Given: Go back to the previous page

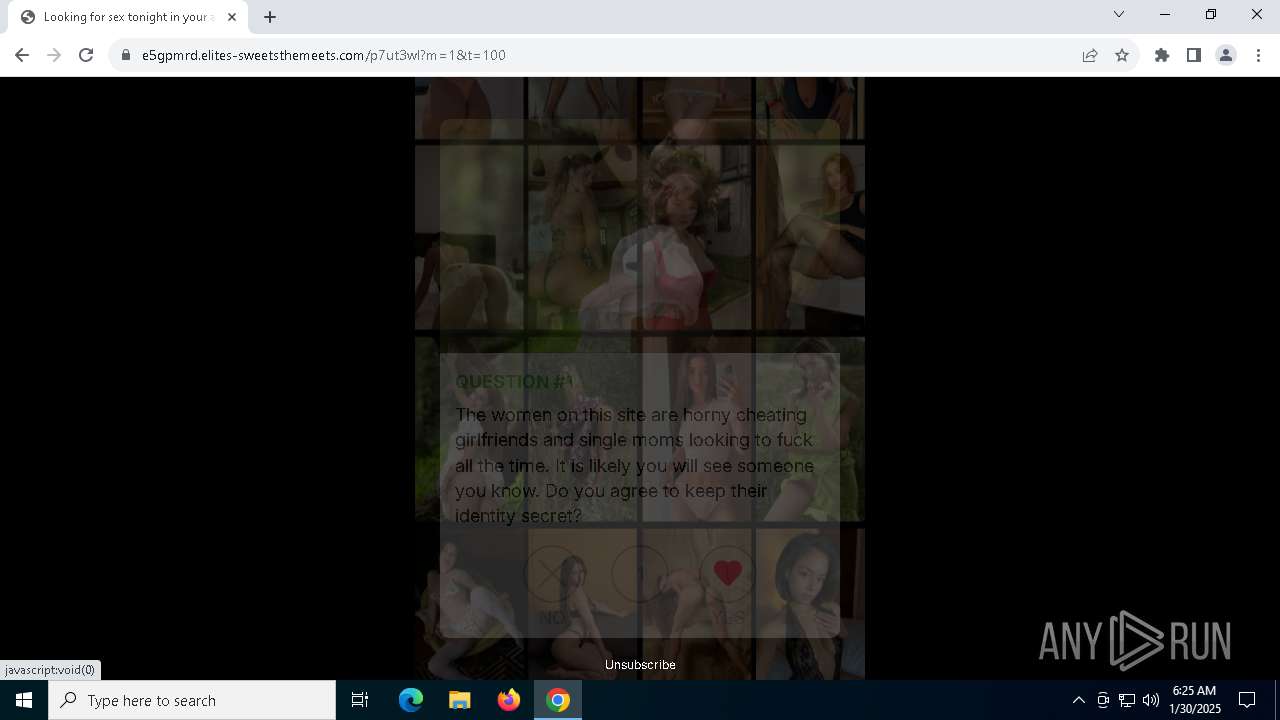Looking at the screenshot, I should pos(22,55).
